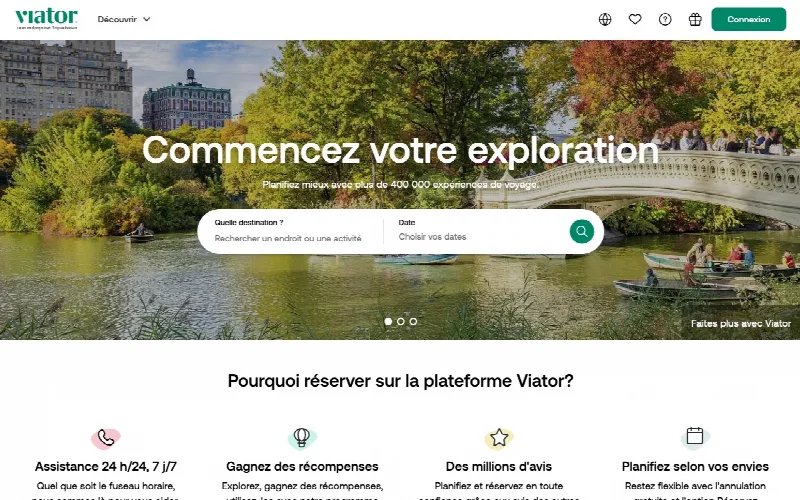
Task: Click the Commencez votre exploration headline
Action: [401, 151]
